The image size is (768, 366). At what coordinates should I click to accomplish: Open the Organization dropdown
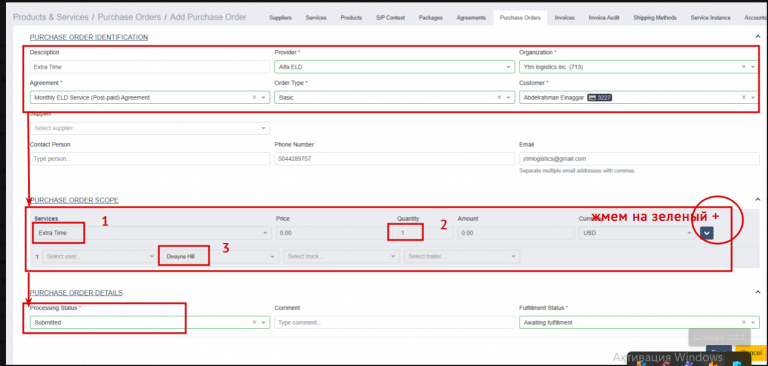[753, 67]
